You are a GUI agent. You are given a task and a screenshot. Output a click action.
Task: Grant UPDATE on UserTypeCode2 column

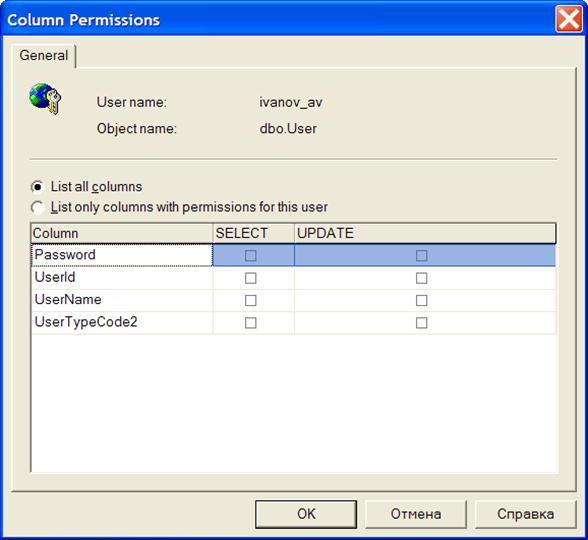tap(422, 323)
